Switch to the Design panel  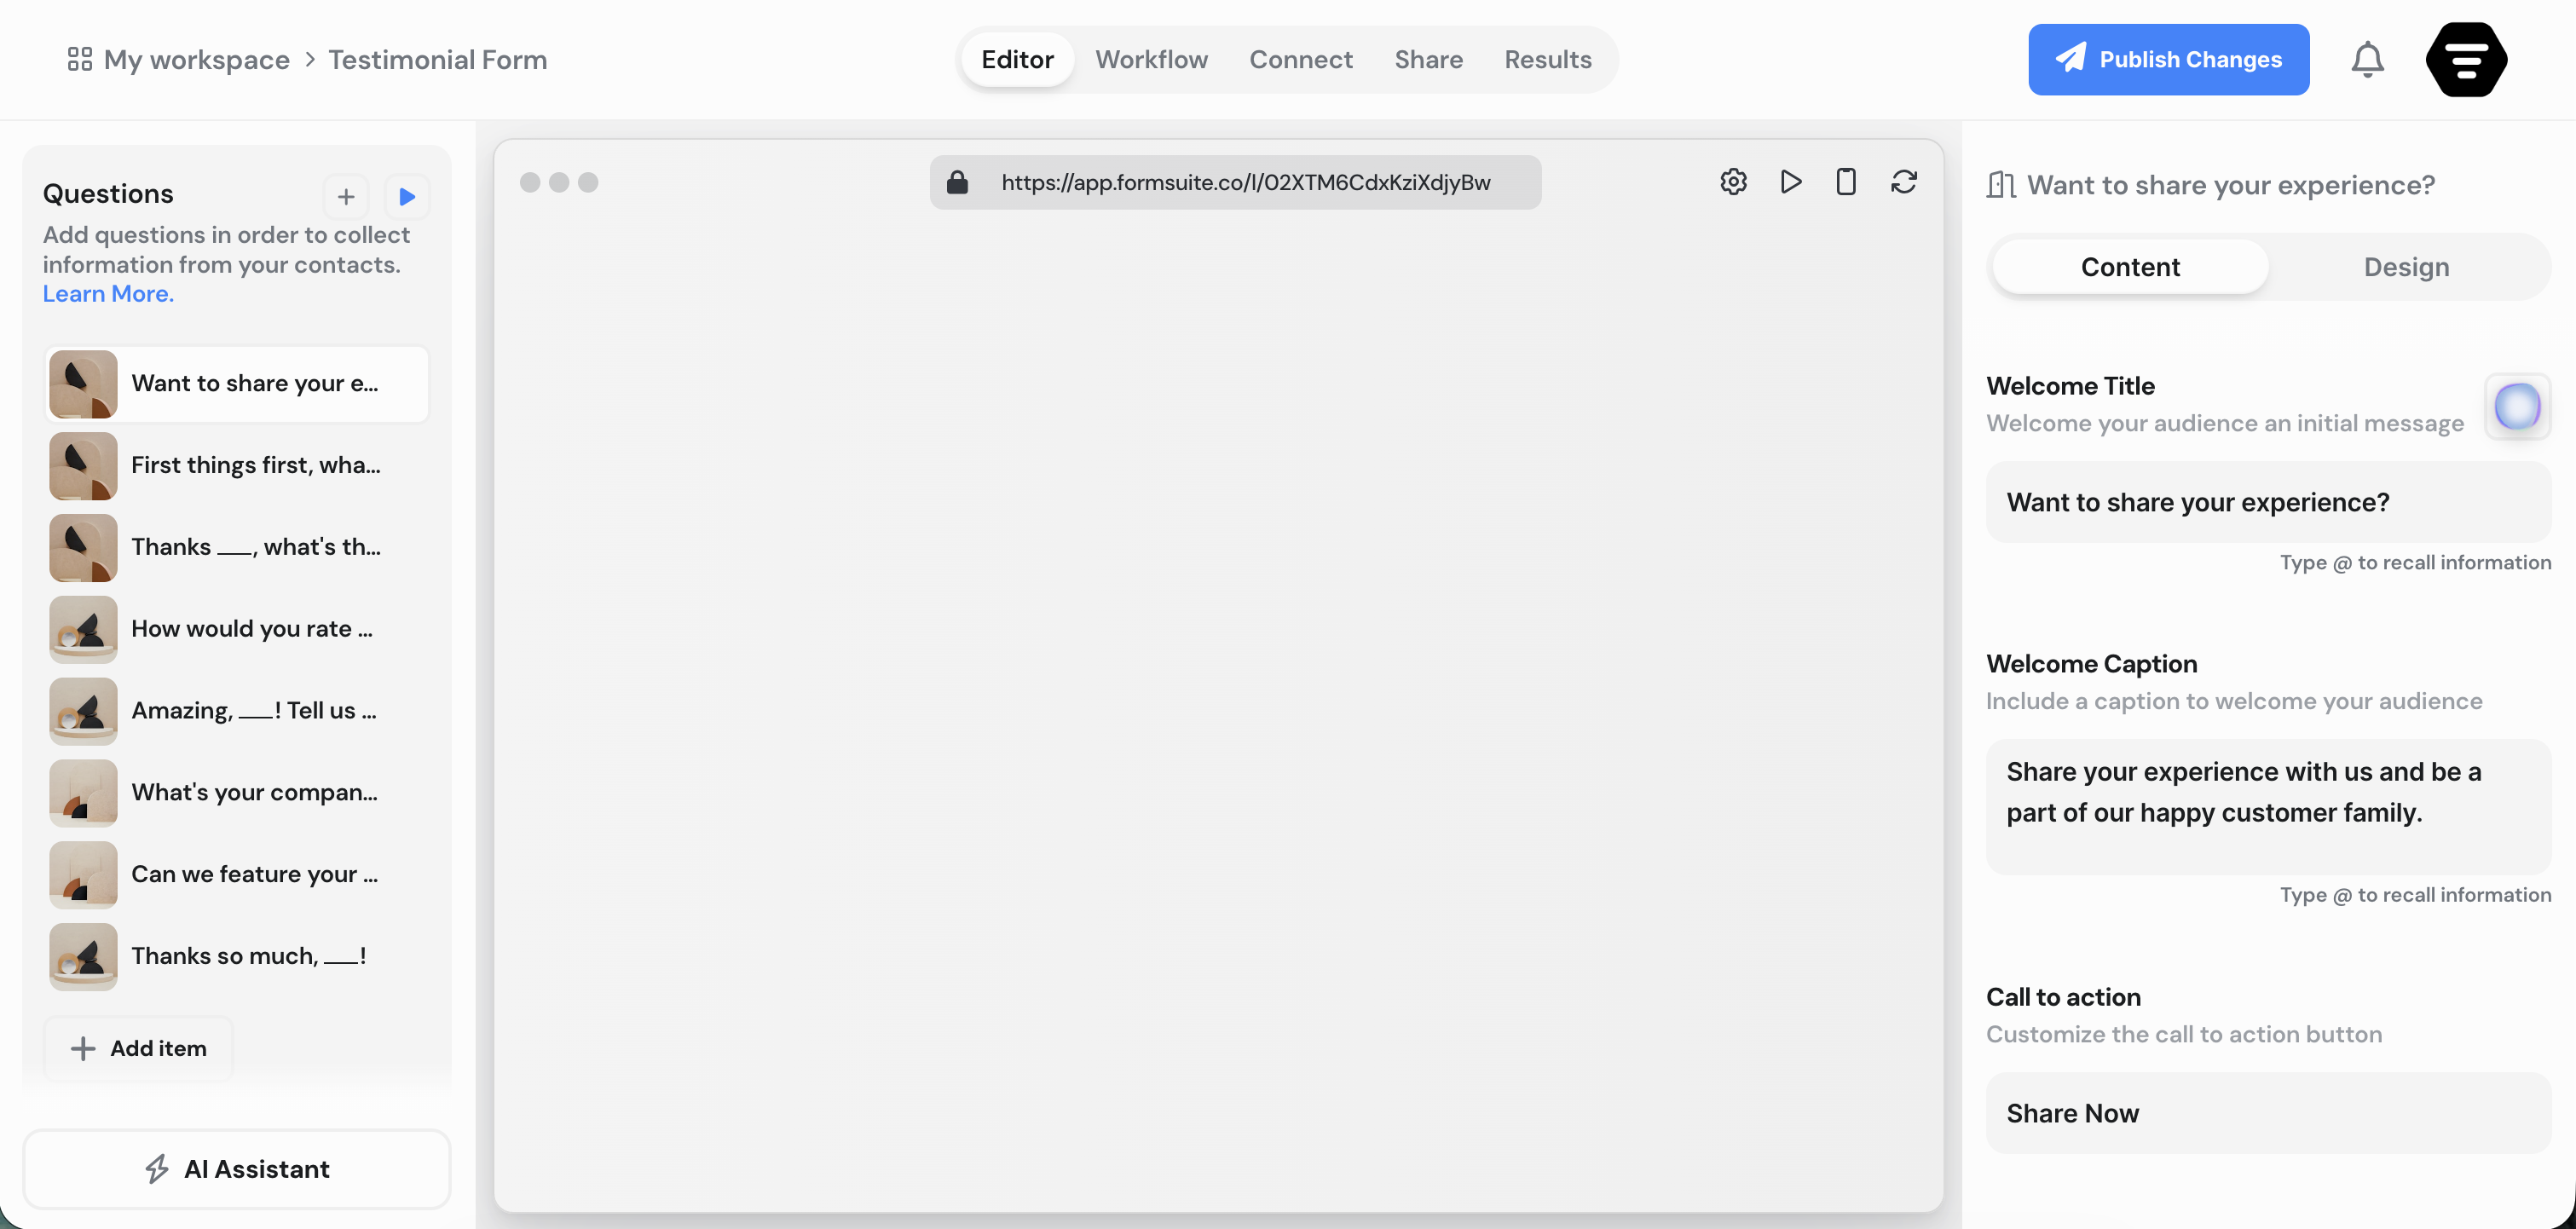(x=2406, y=266)
